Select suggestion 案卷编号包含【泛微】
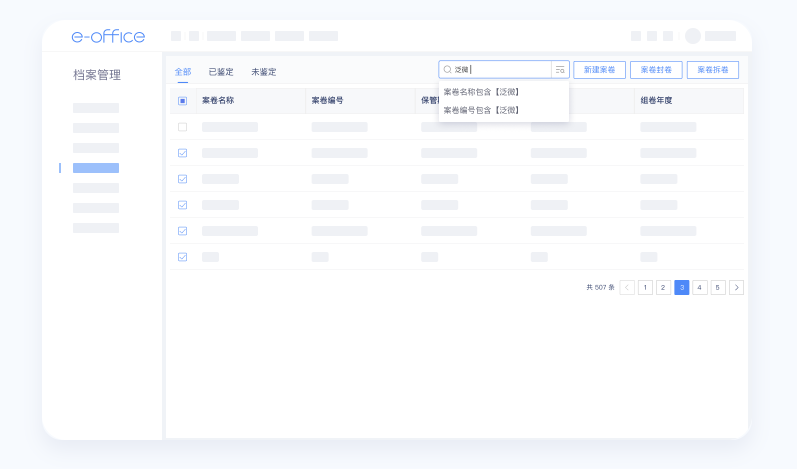 [x=482, y=109]
